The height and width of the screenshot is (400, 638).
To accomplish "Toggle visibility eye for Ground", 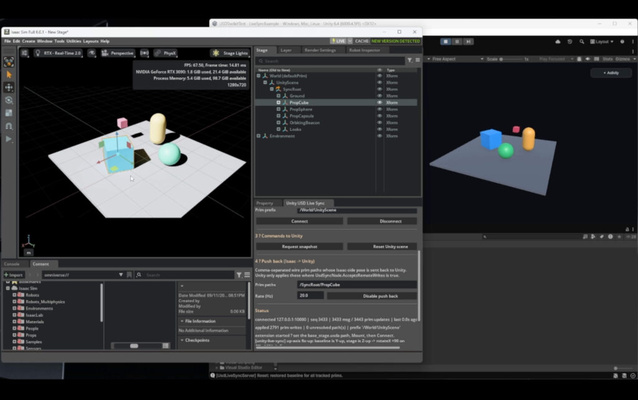I will pyautogui.click(x=380, y=96).
